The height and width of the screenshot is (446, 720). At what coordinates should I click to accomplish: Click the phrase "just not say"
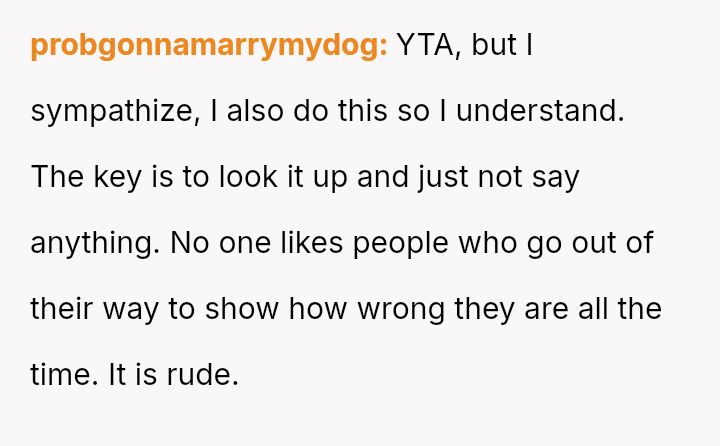[x=497, y=178]
